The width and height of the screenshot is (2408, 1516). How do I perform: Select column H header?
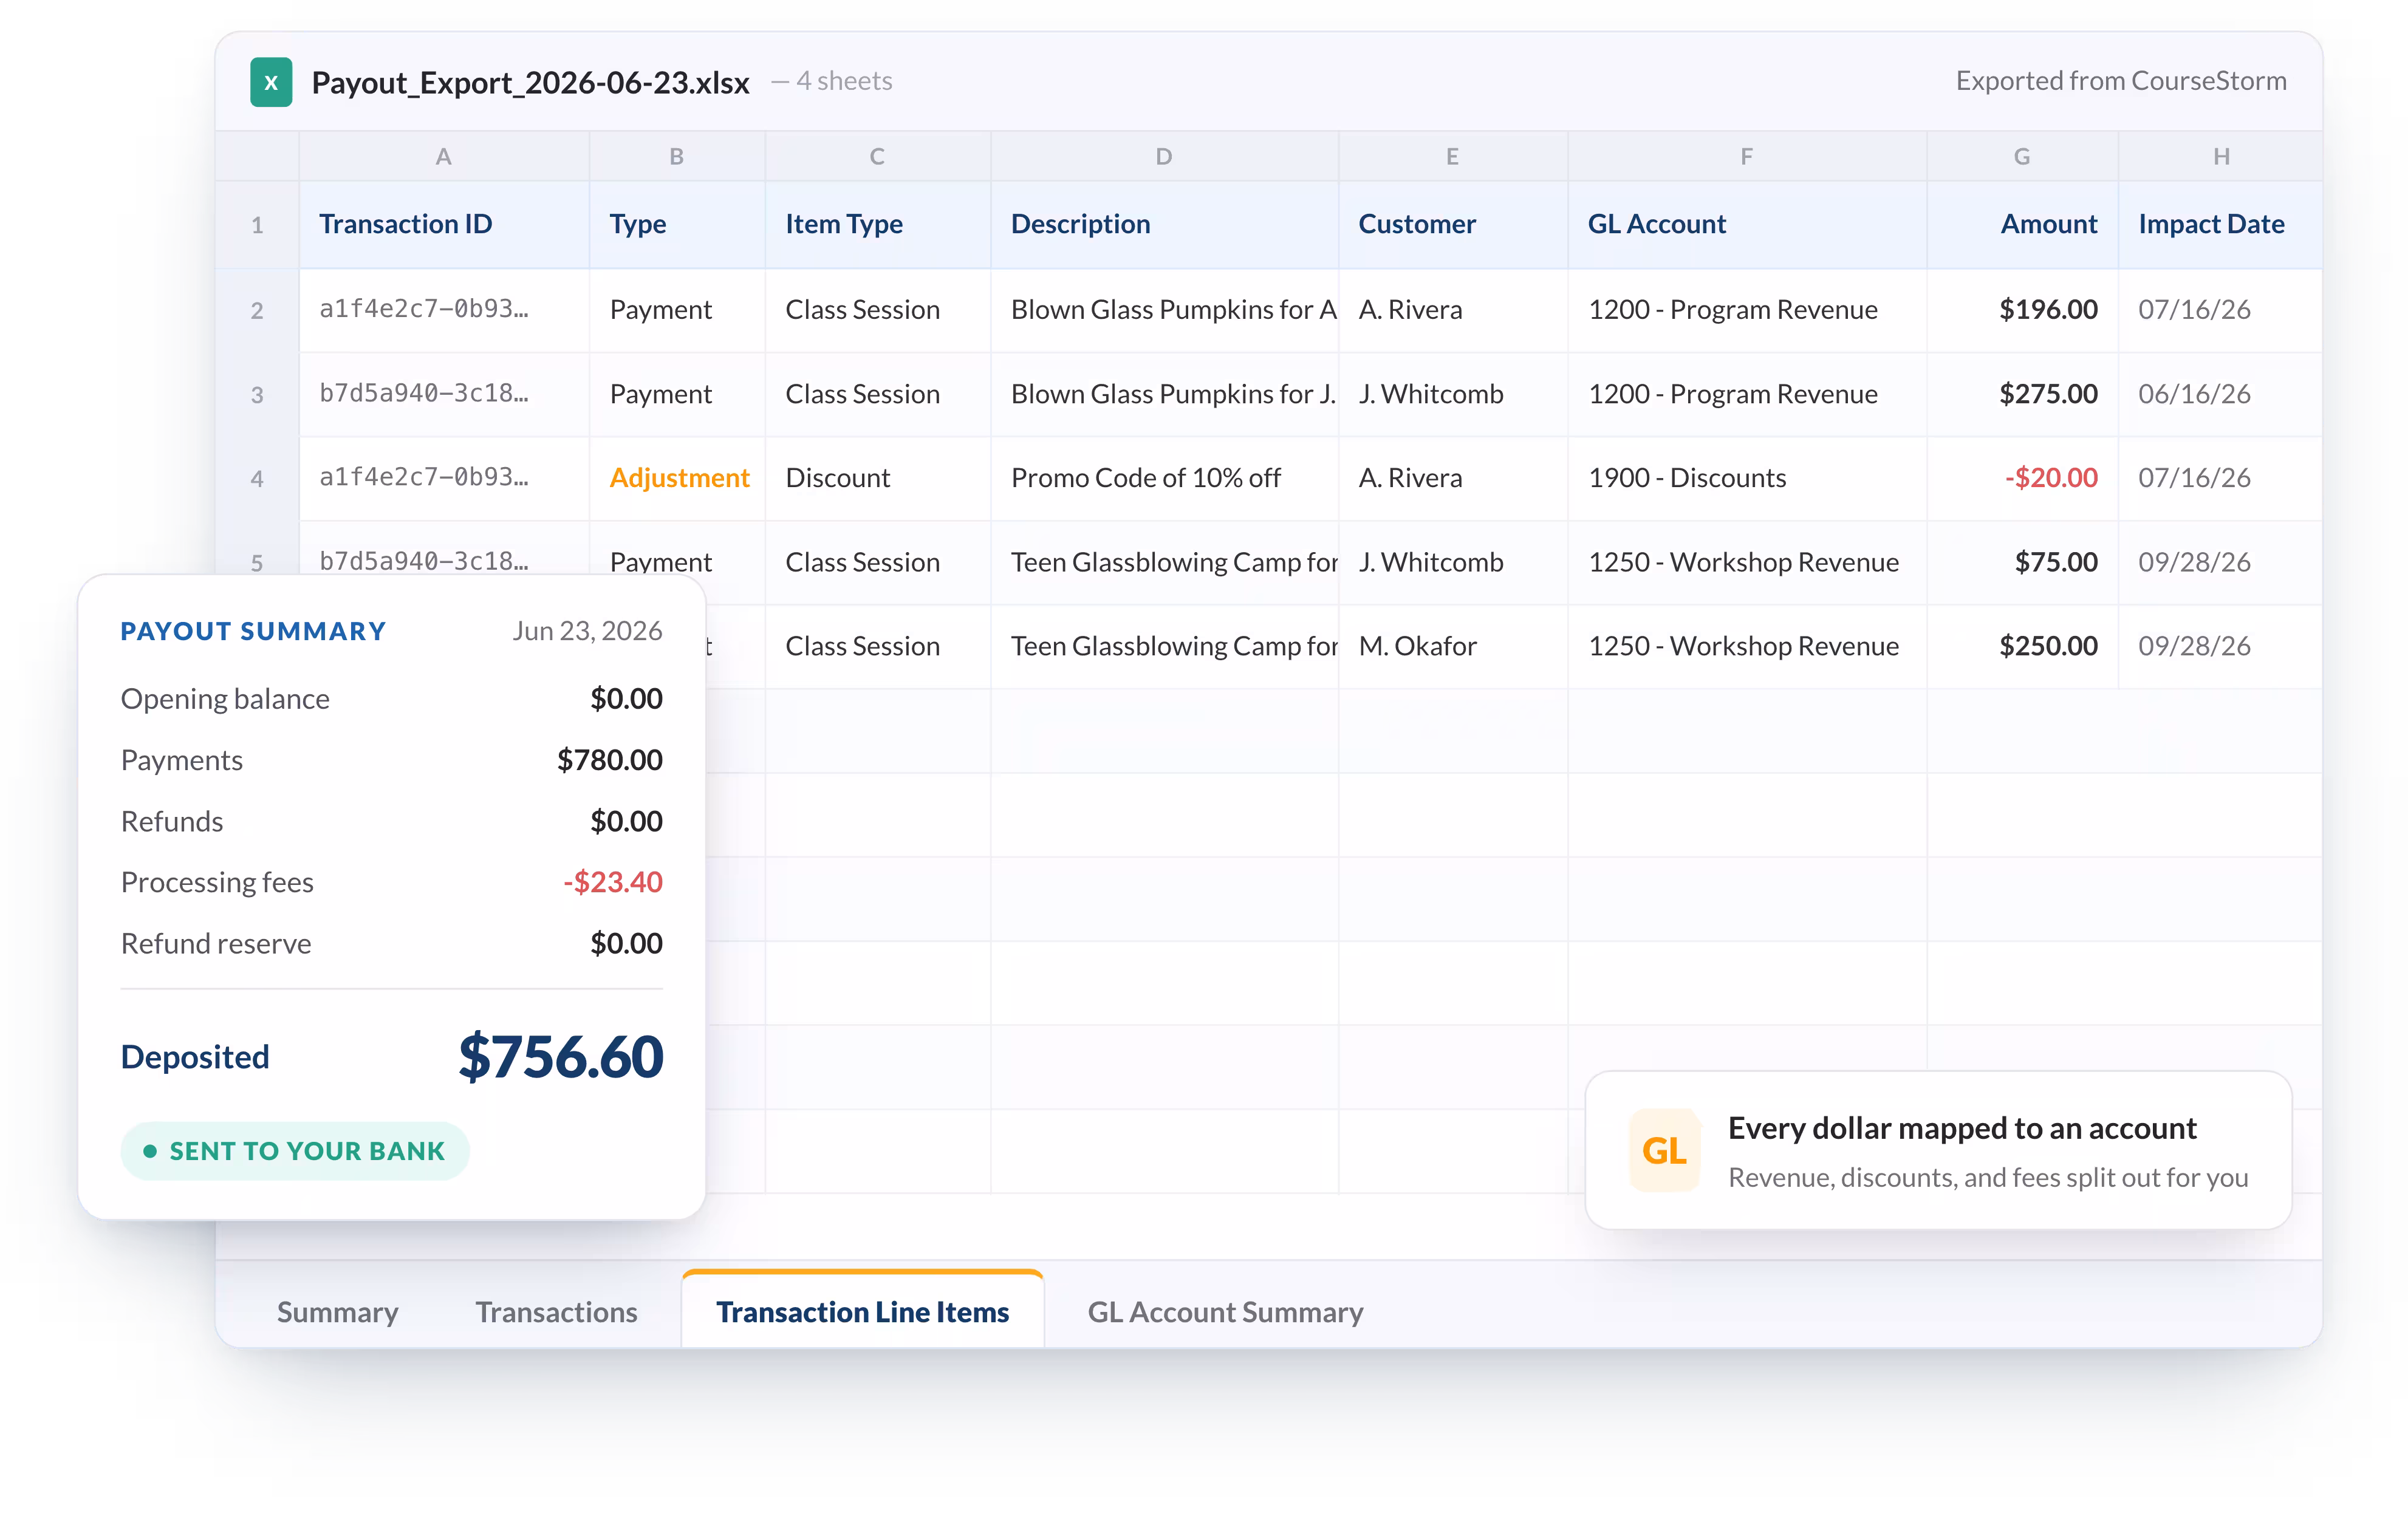tap(2221, 156)
